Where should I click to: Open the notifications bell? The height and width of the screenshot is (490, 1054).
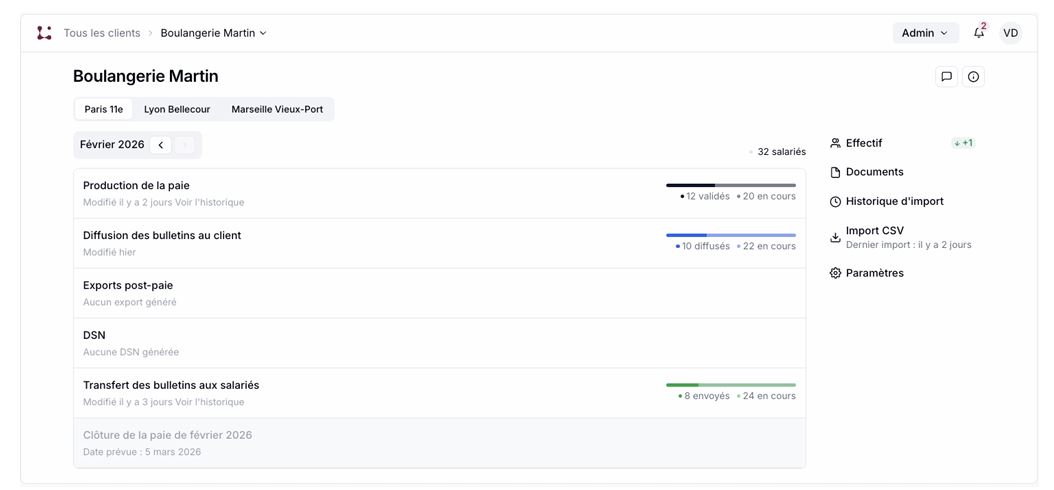(979, 33)
